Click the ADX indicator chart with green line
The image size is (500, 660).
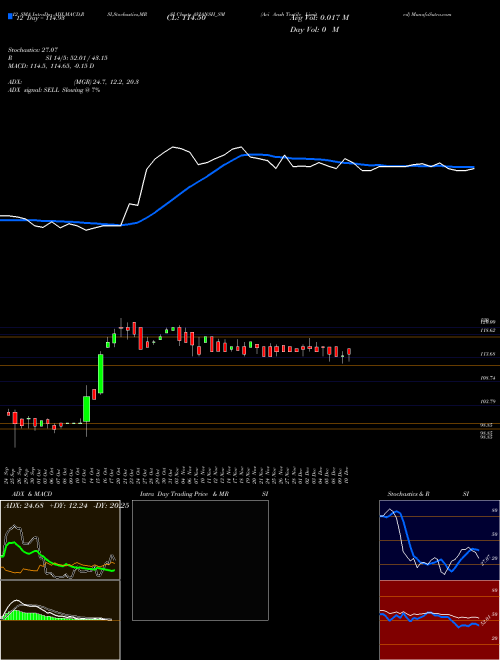coord(60,540)
